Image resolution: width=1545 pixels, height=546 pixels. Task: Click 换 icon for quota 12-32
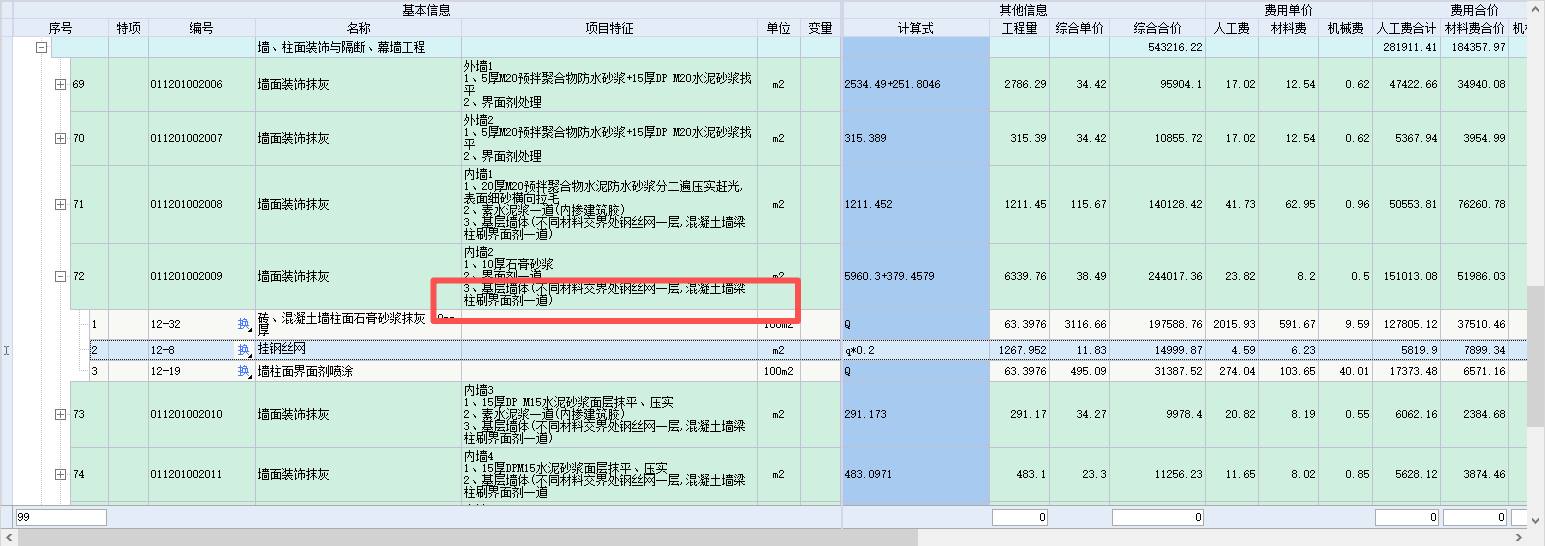coord(243,324)
